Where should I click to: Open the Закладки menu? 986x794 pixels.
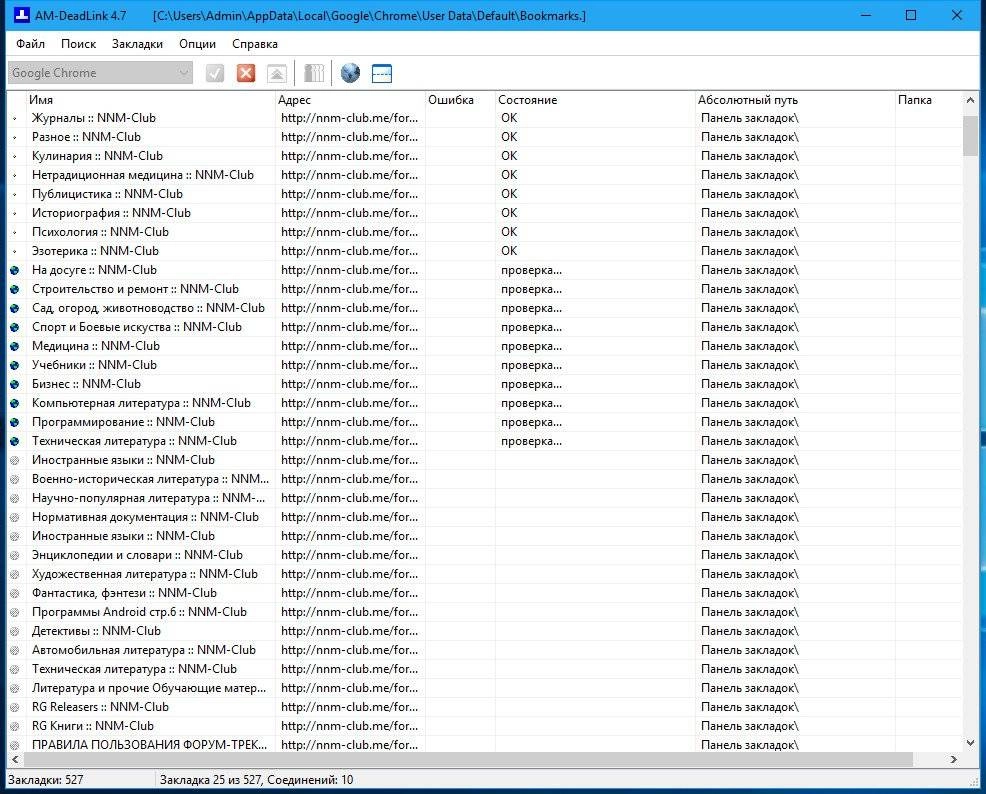pos(137,44)
